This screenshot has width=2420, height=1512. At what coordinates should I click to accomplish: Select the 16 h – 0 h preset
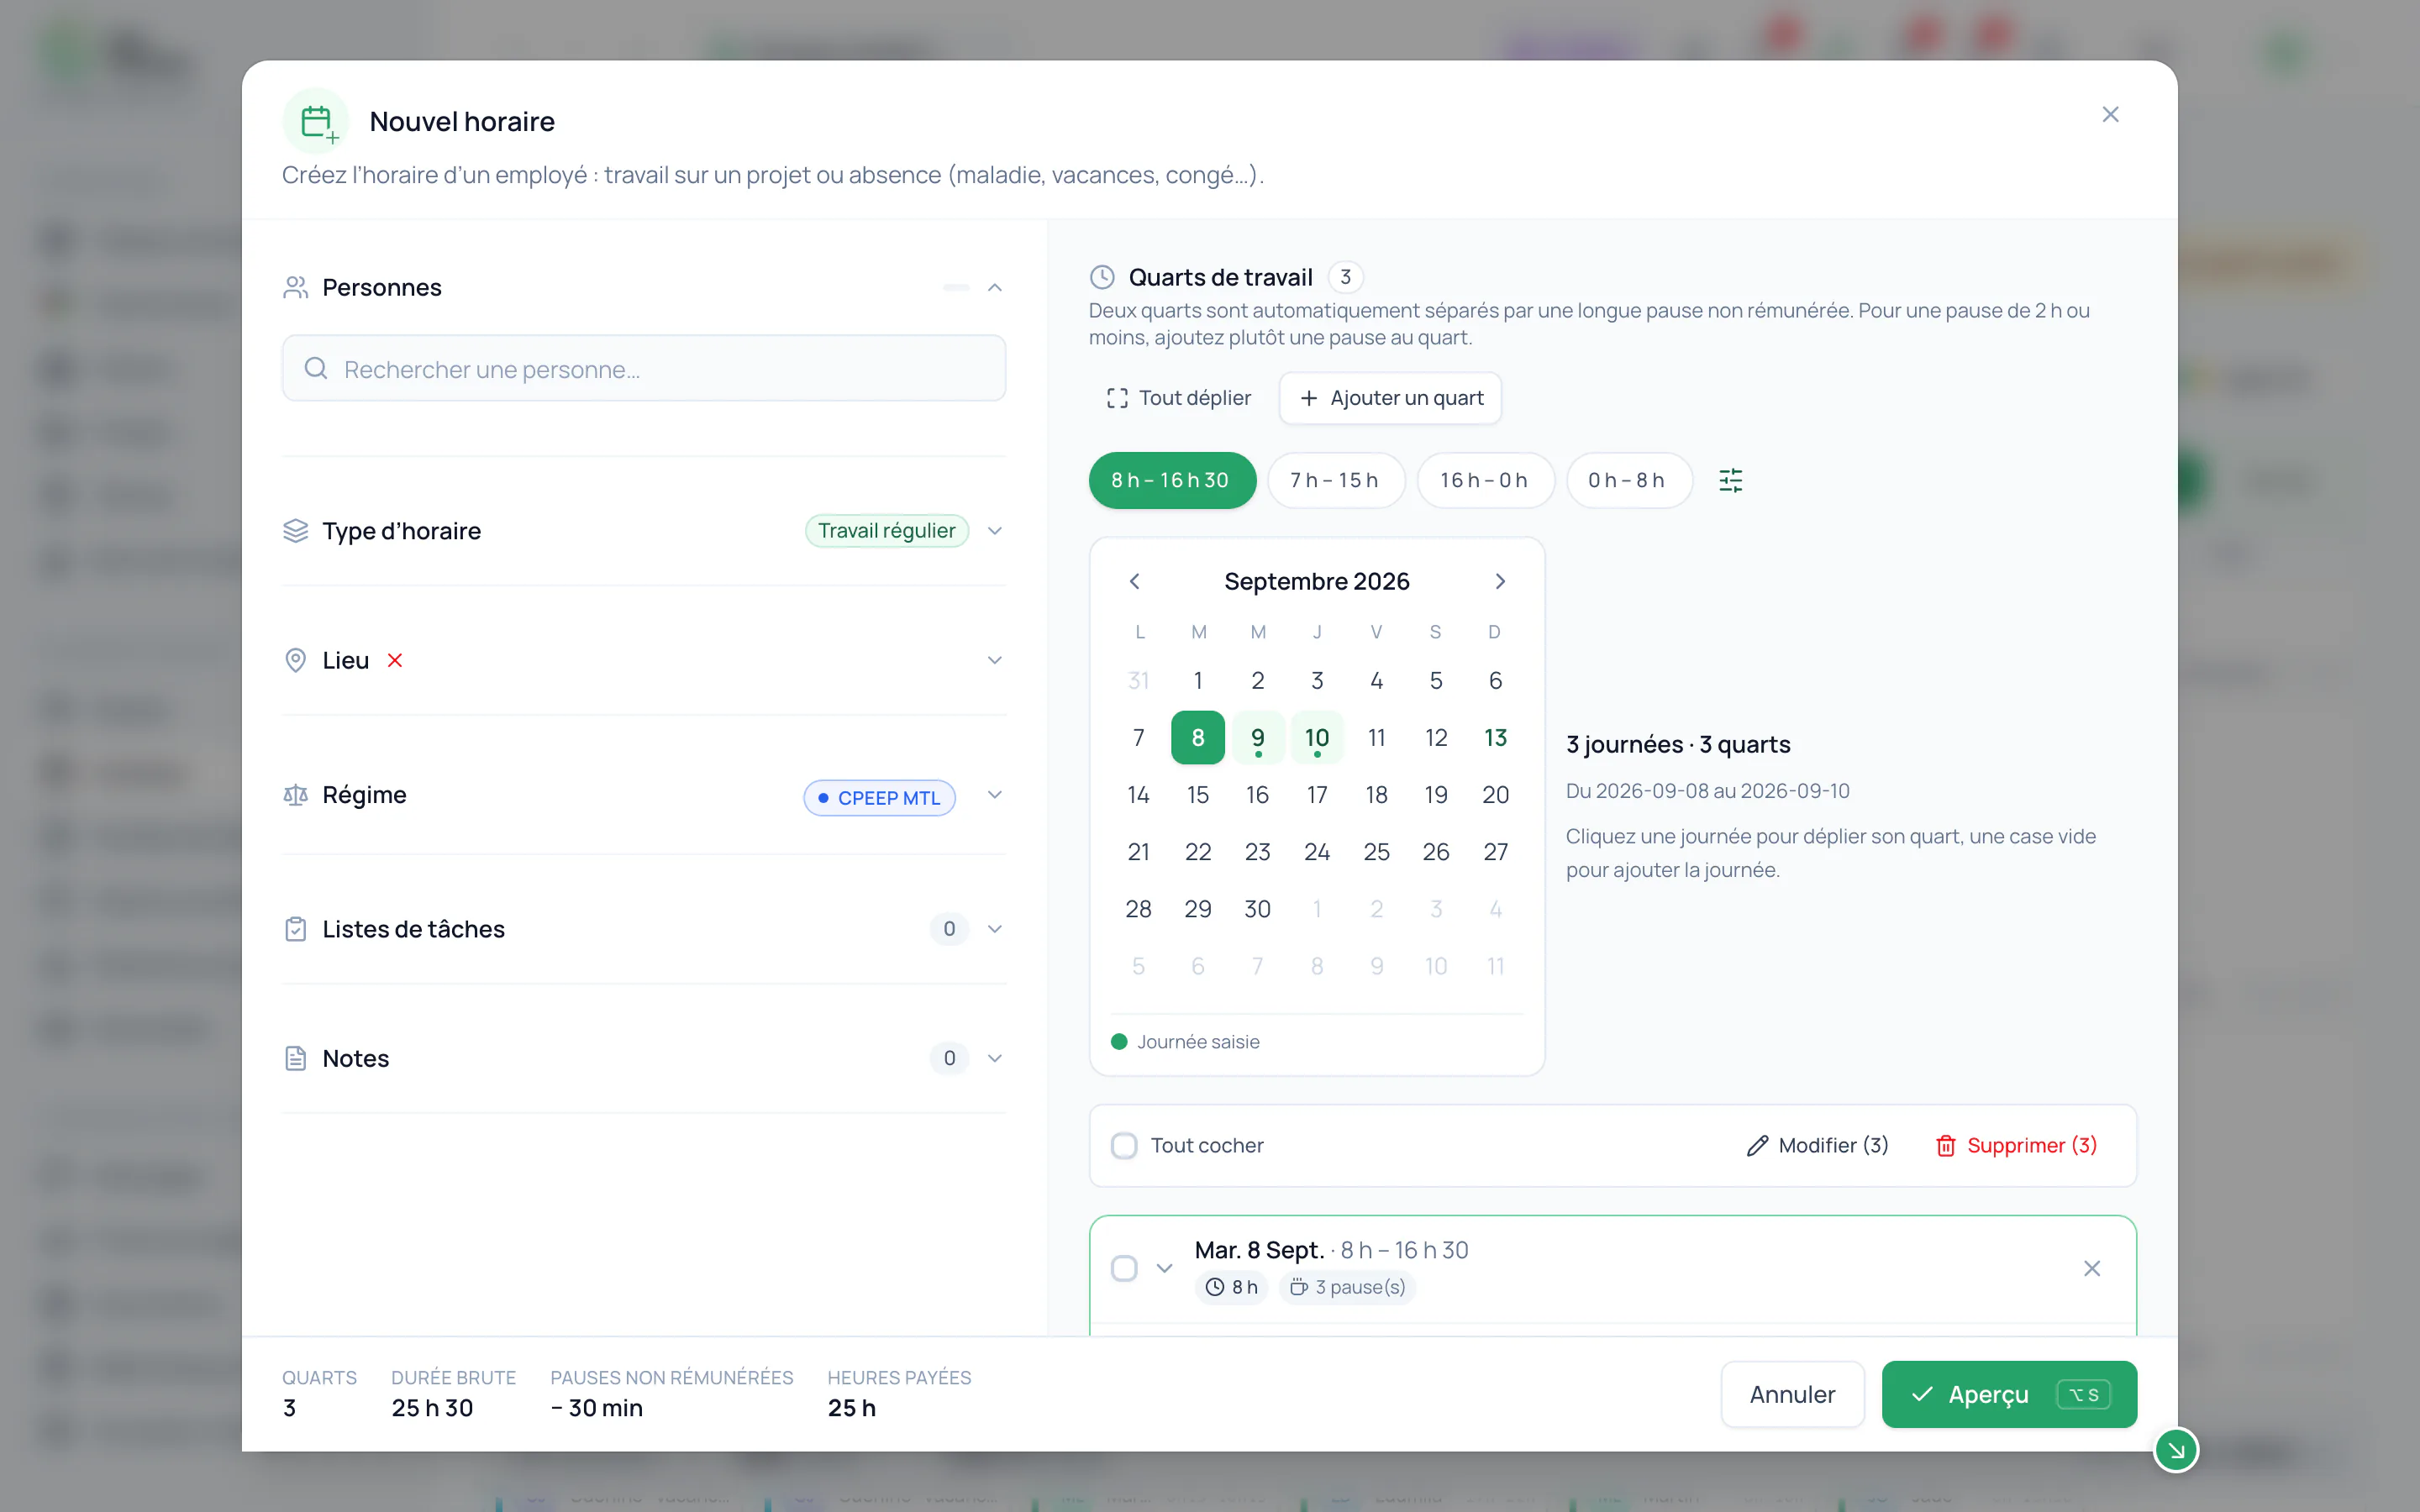[1484, 480]
